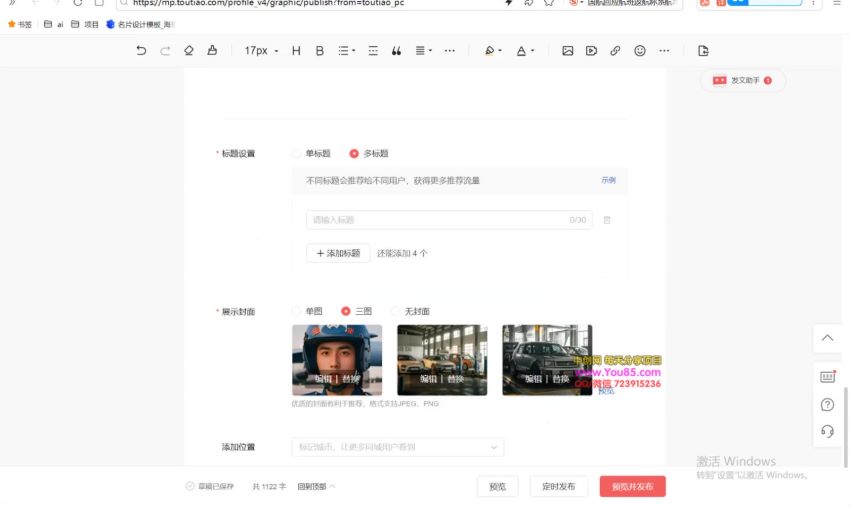850x506 pixels.
Task: Choose the 无封面 radio option
Action: pos(396,312)
